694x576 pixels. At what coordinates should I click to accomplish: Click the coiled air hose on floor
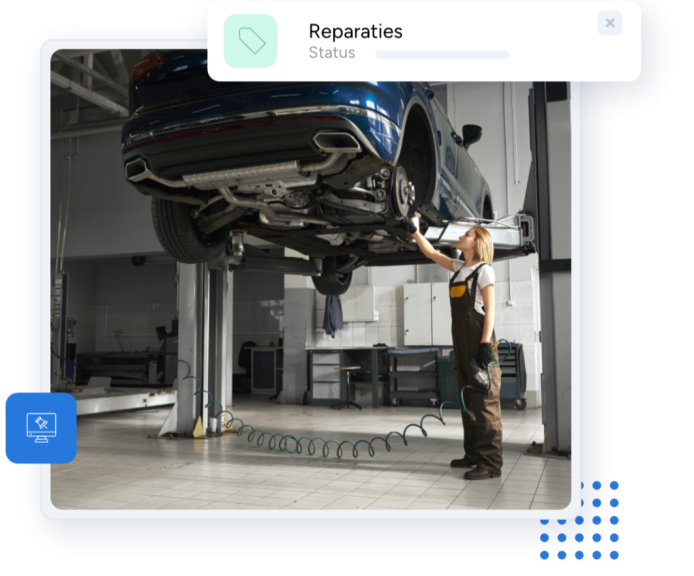click(x=330, y=440)
